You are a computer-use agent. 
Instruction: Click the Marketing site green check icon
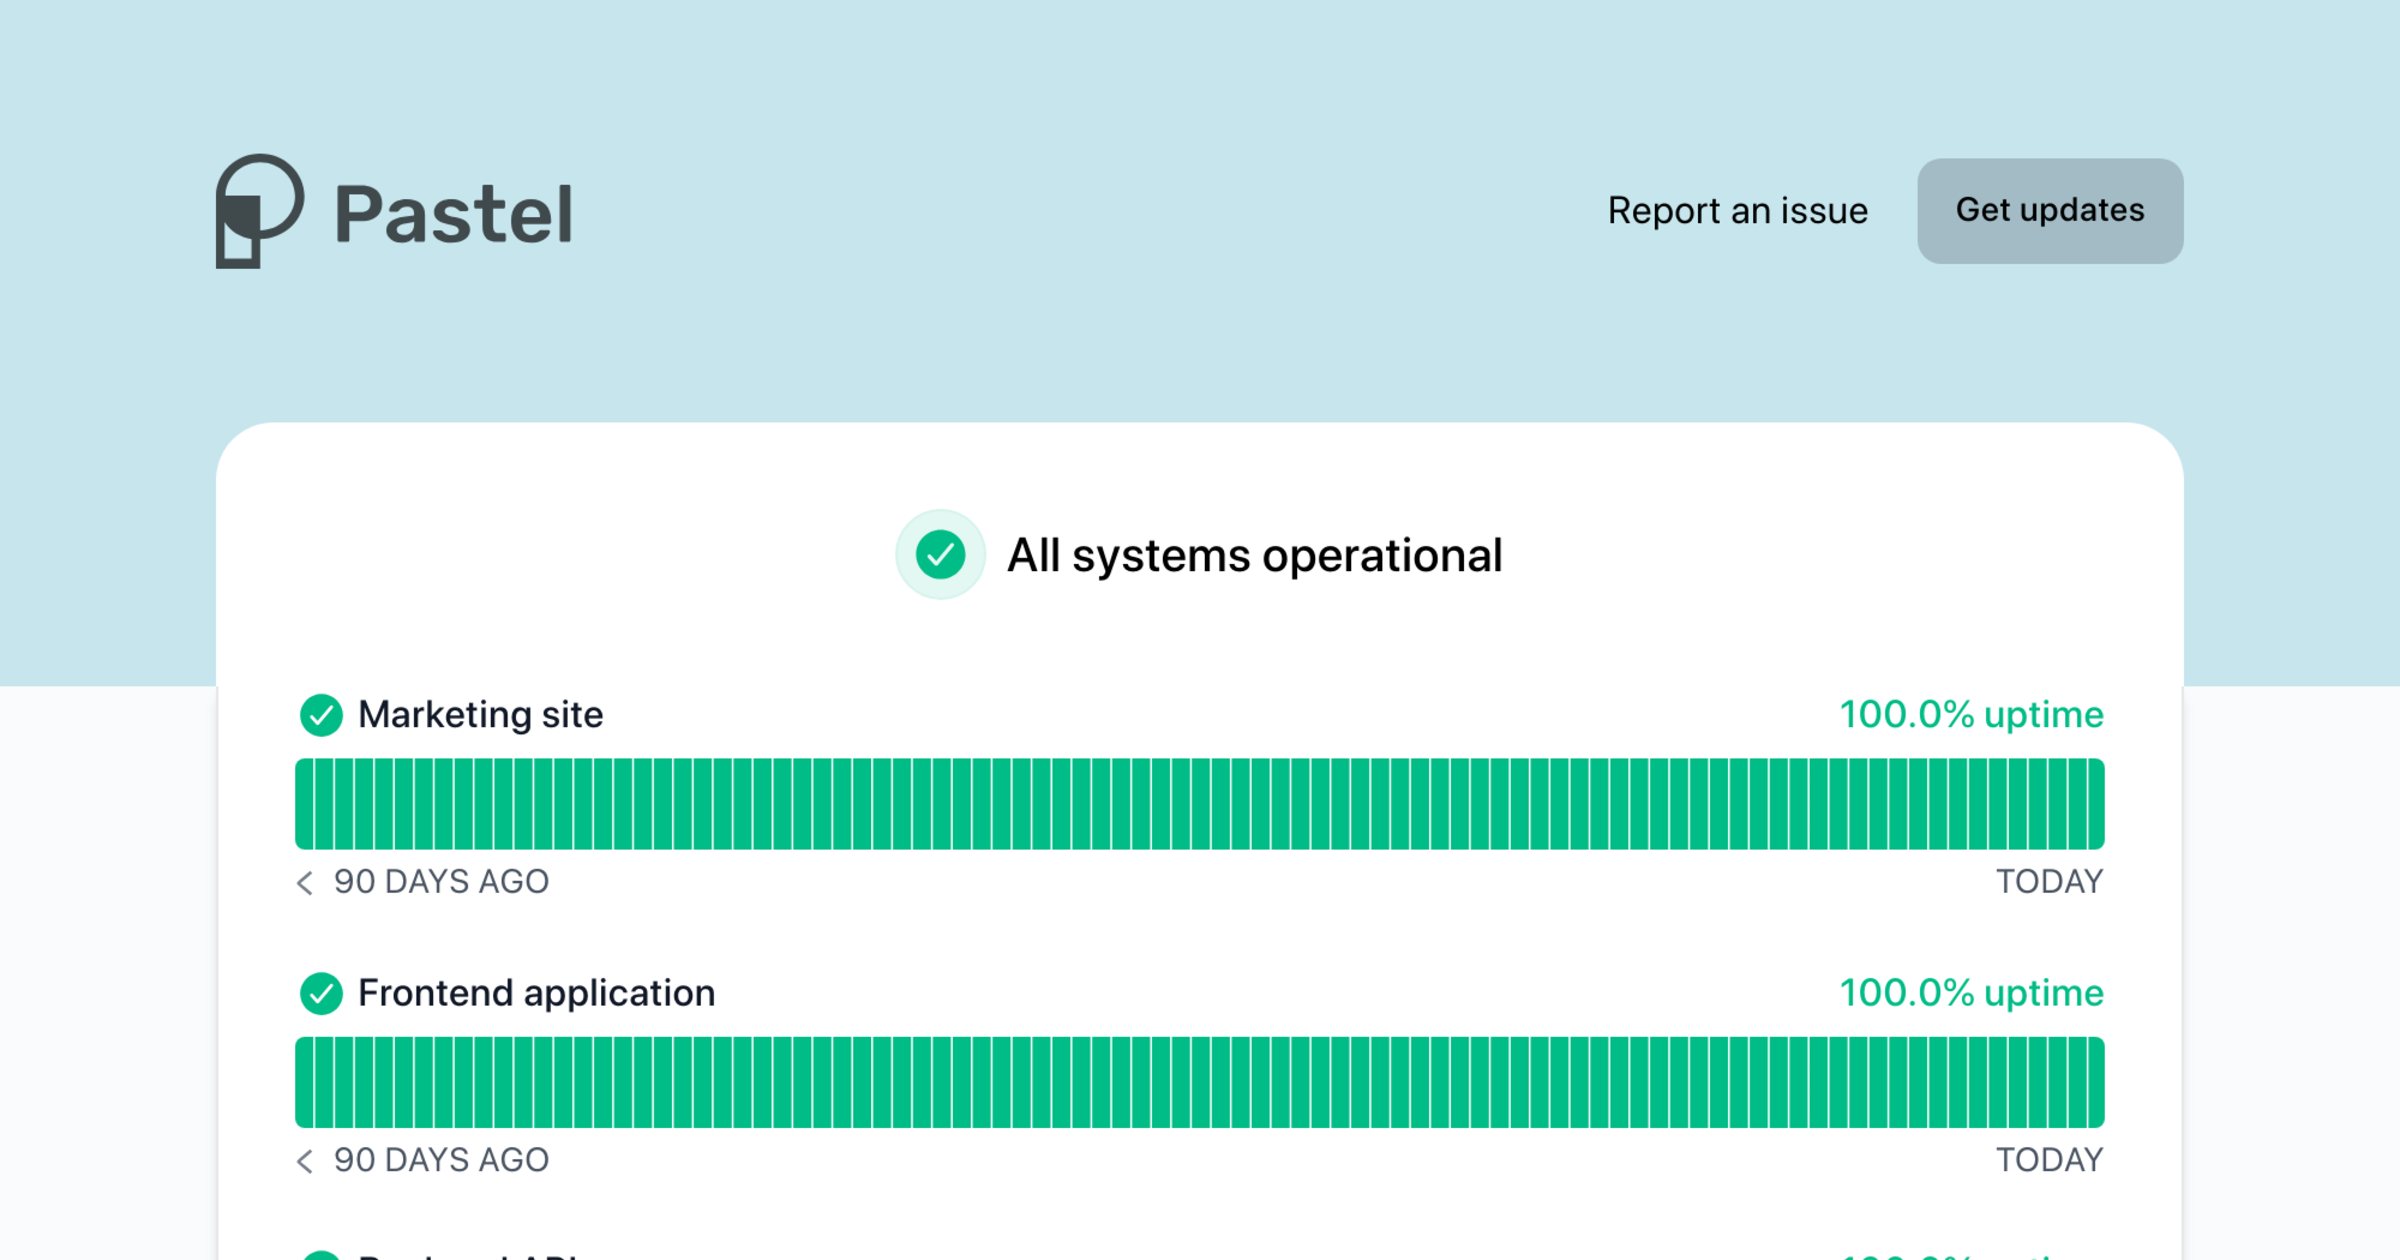pos(321,715)
